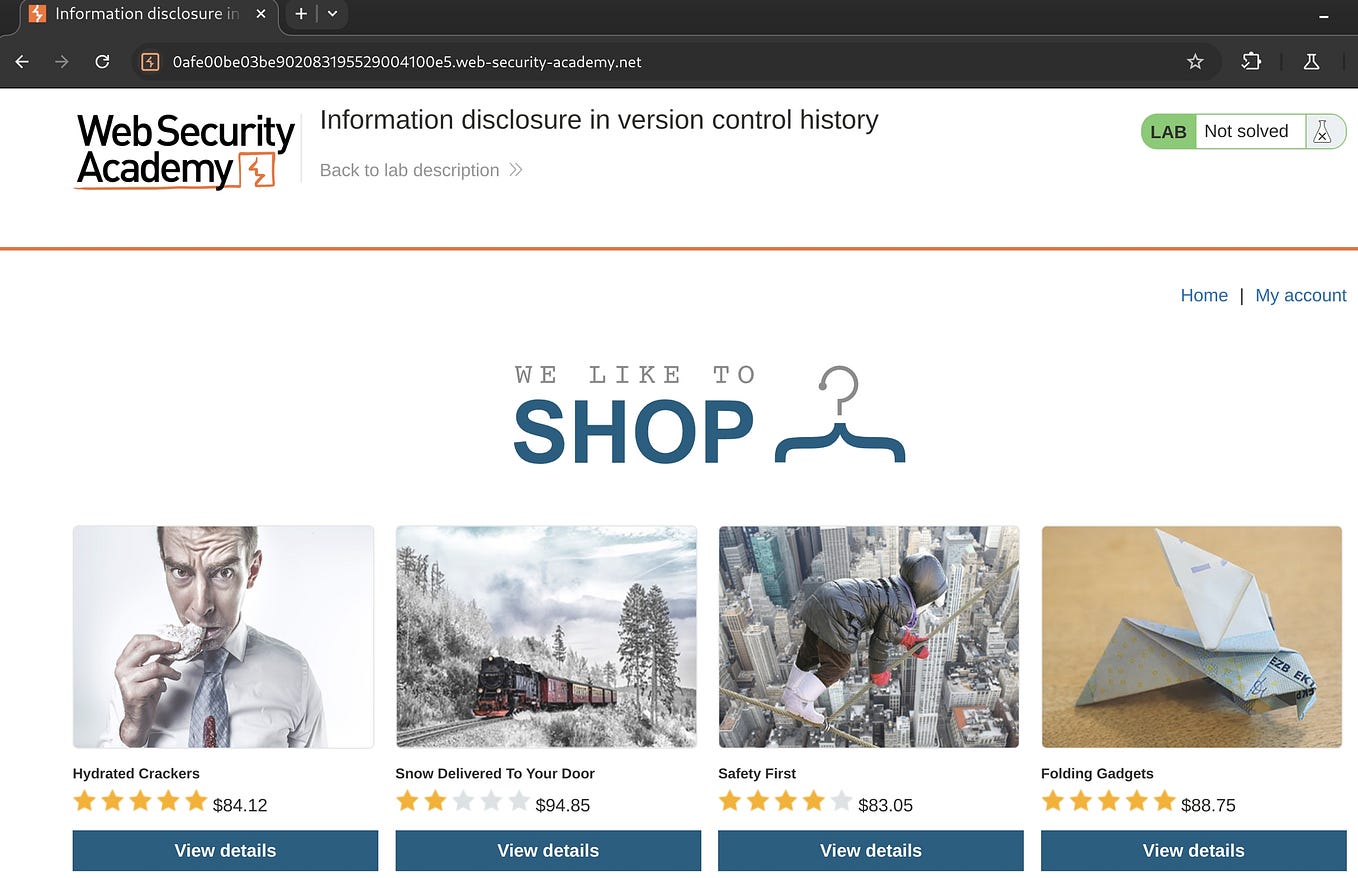
Task: Click the site info icon in address bar
Action: pos(150,62)
